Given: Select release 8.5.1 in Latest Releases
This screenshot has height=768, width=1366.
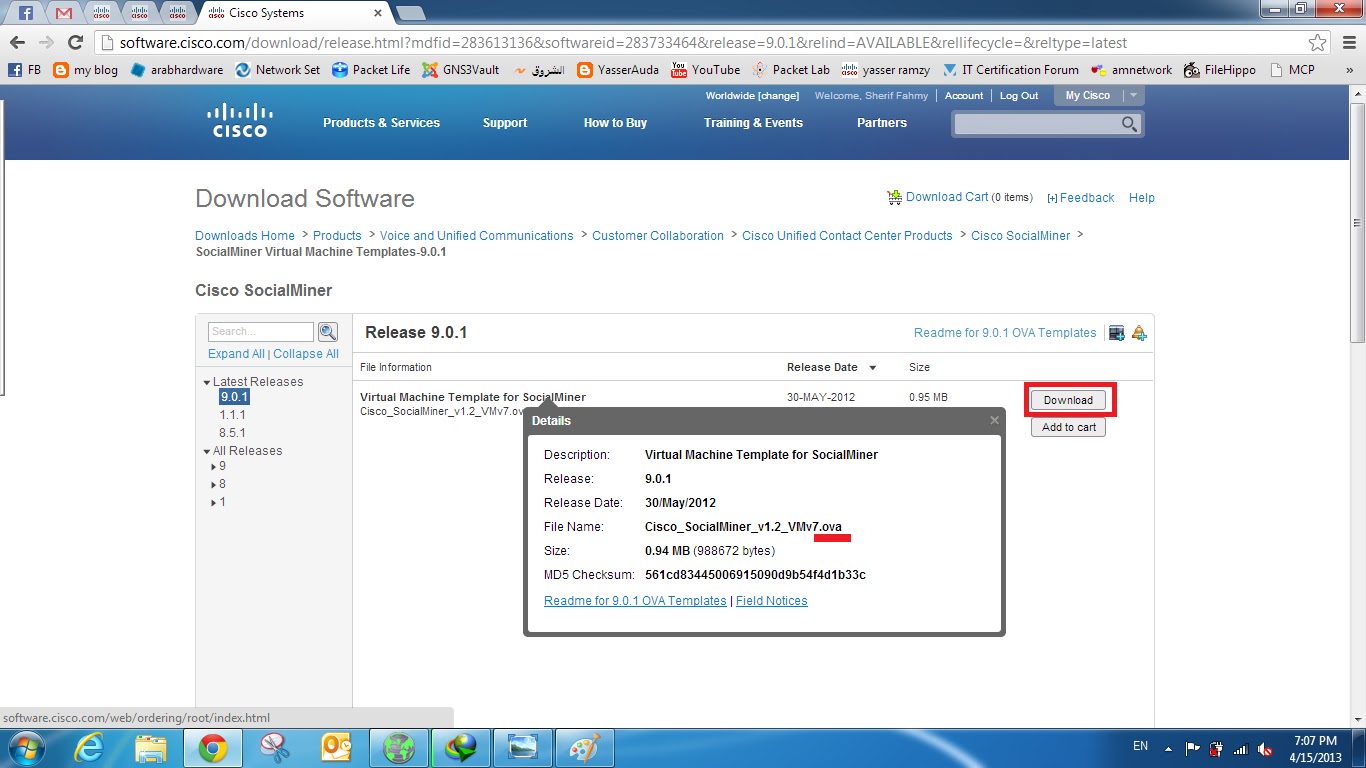Looking at the screenshot, I should 233,433.
